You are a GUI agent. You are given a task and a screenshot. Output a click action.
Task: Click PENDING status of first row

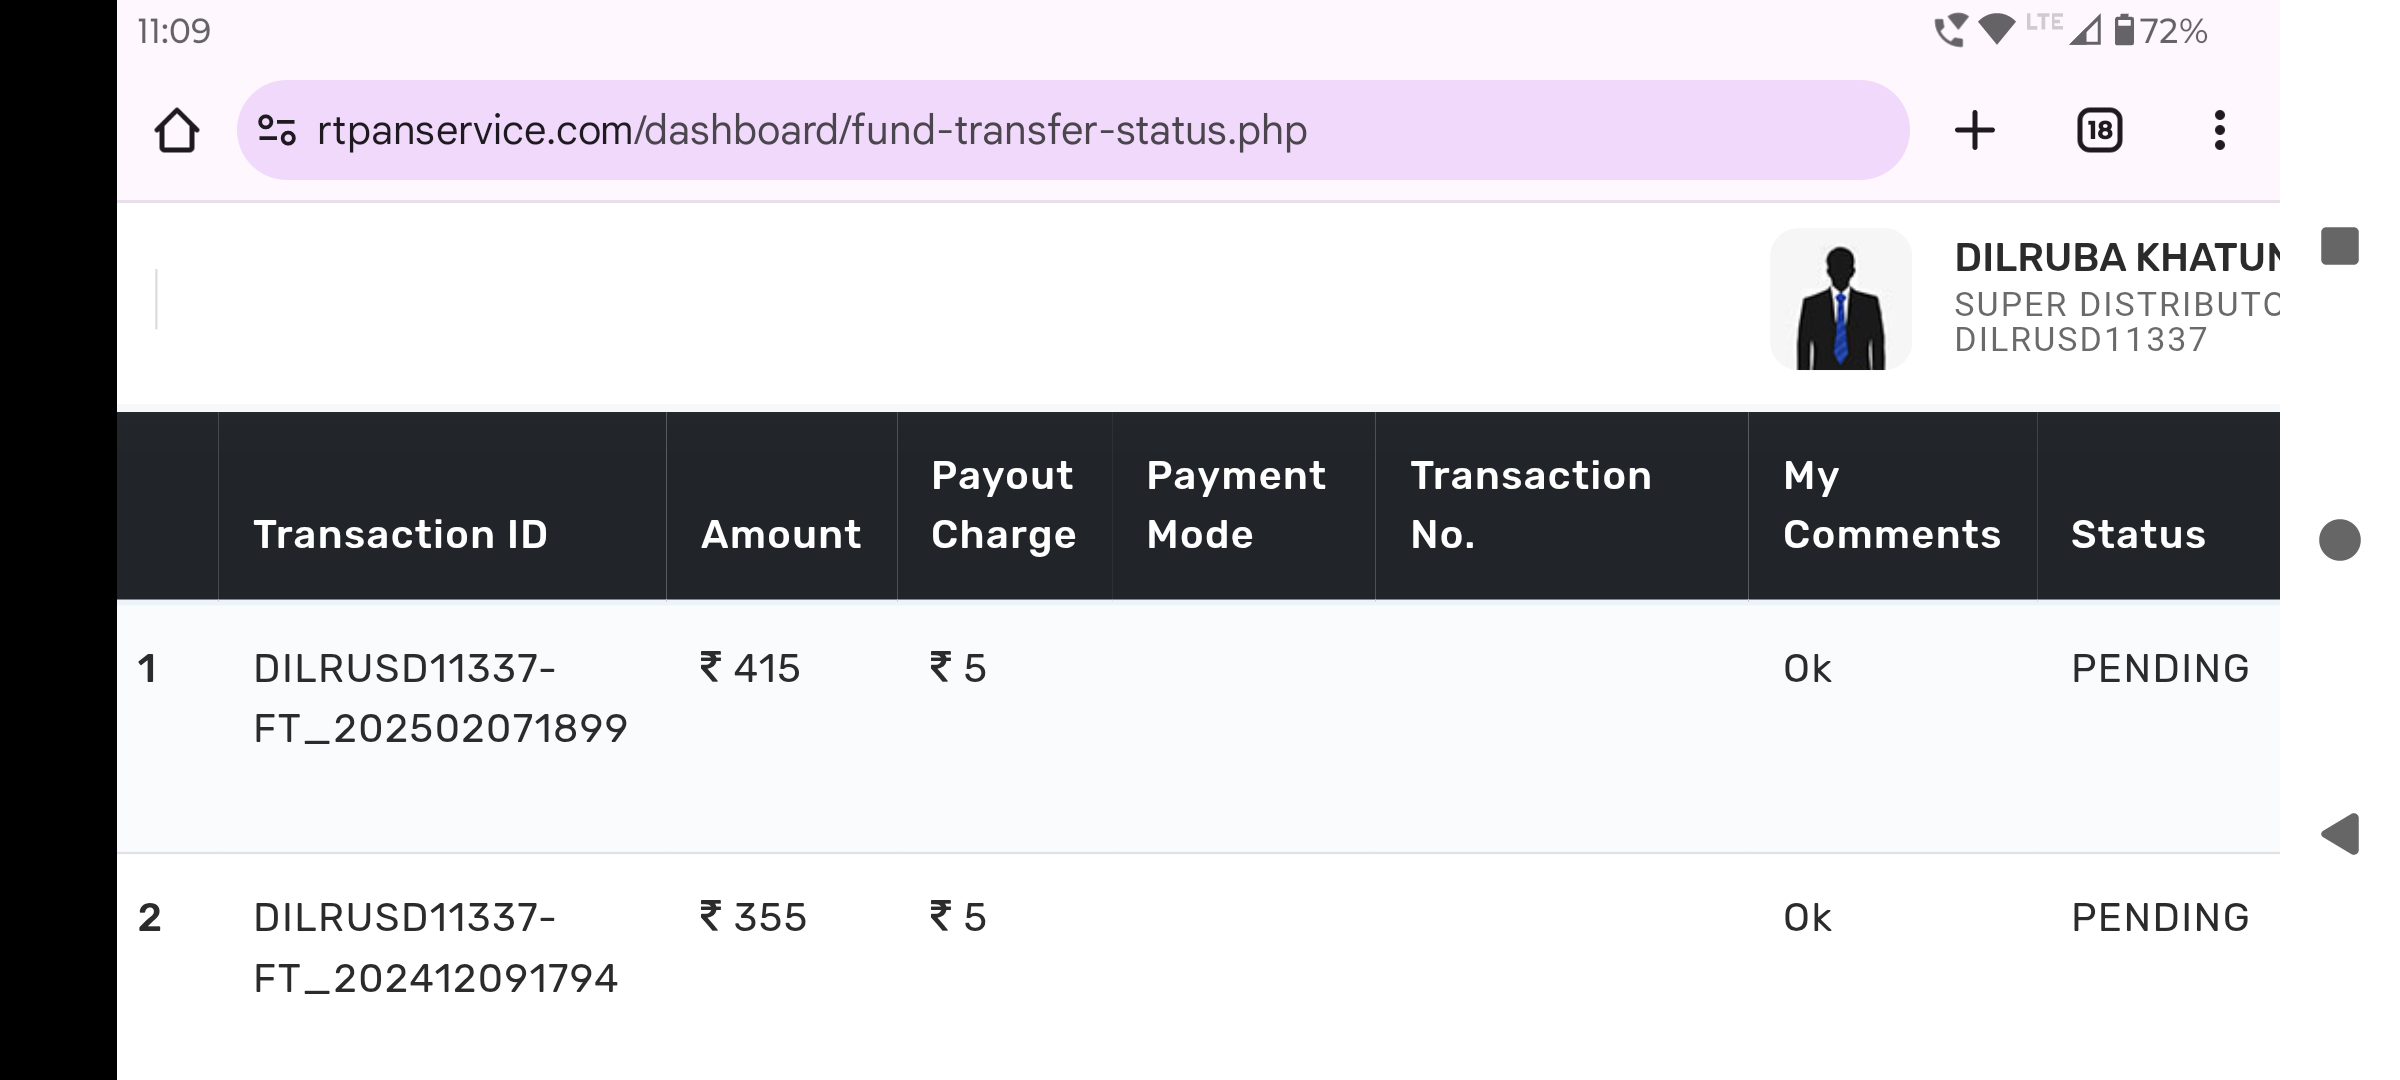2160,668
